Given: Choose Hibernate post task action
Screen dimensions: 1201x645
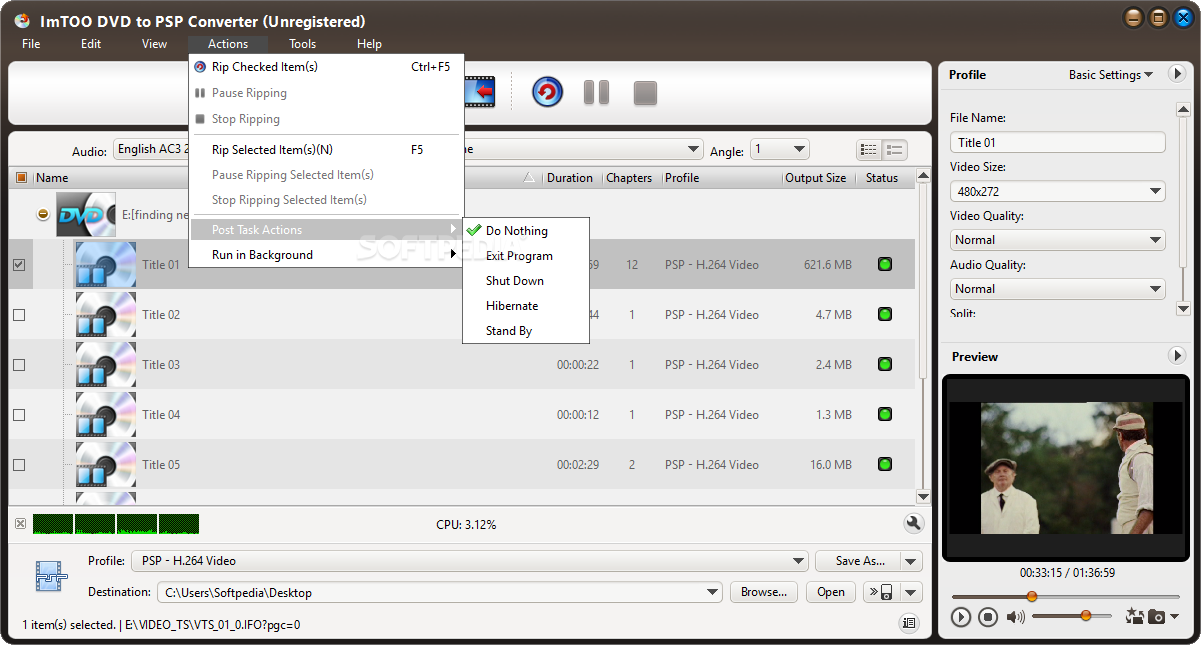Looking at the screenshot, I should tap(526, 306).
